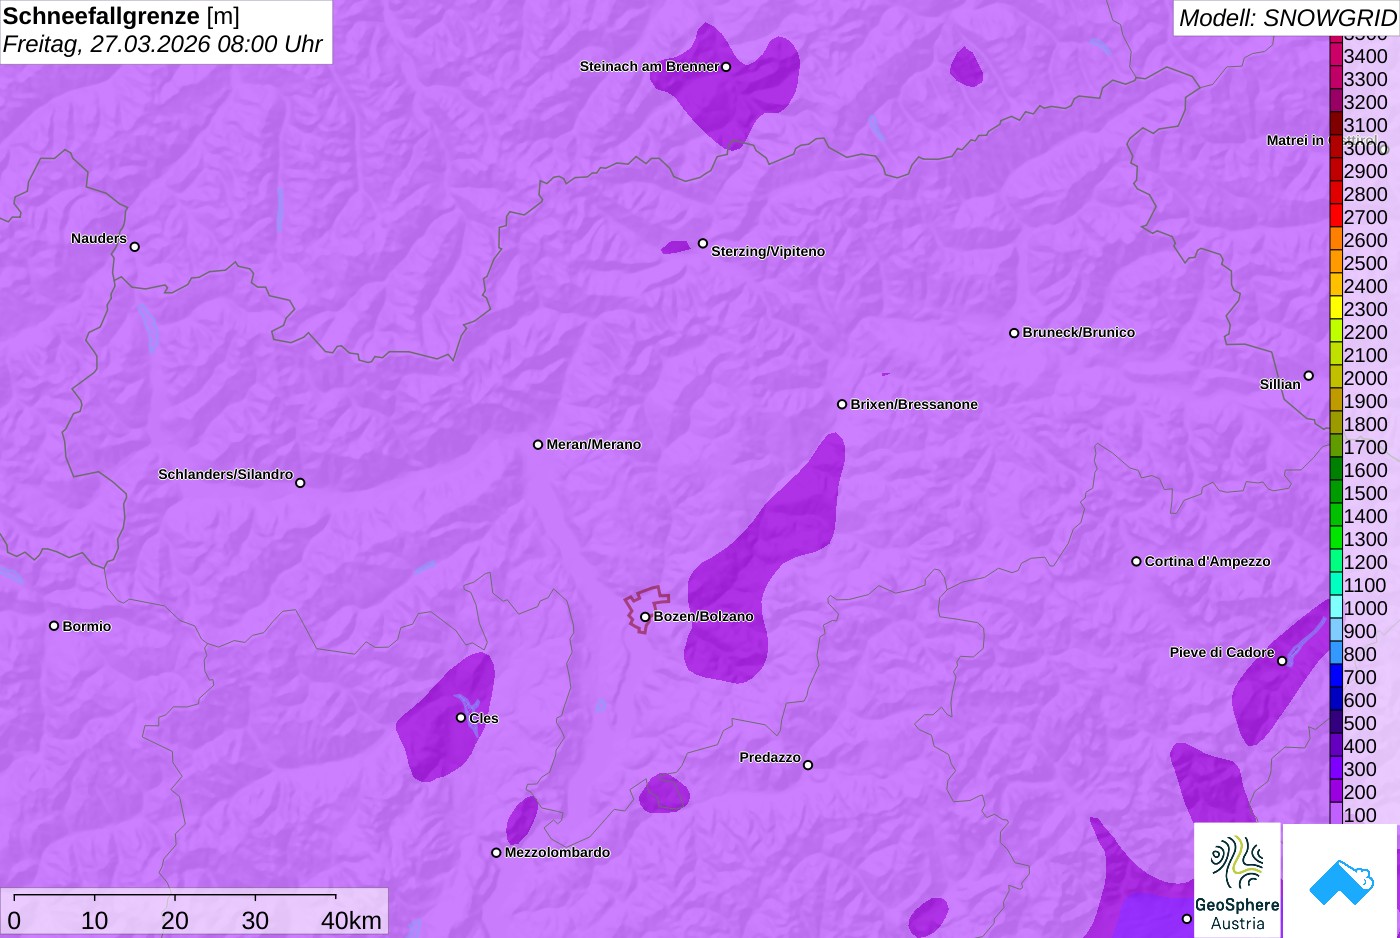Click the Predazzo label

click(770, 757)
